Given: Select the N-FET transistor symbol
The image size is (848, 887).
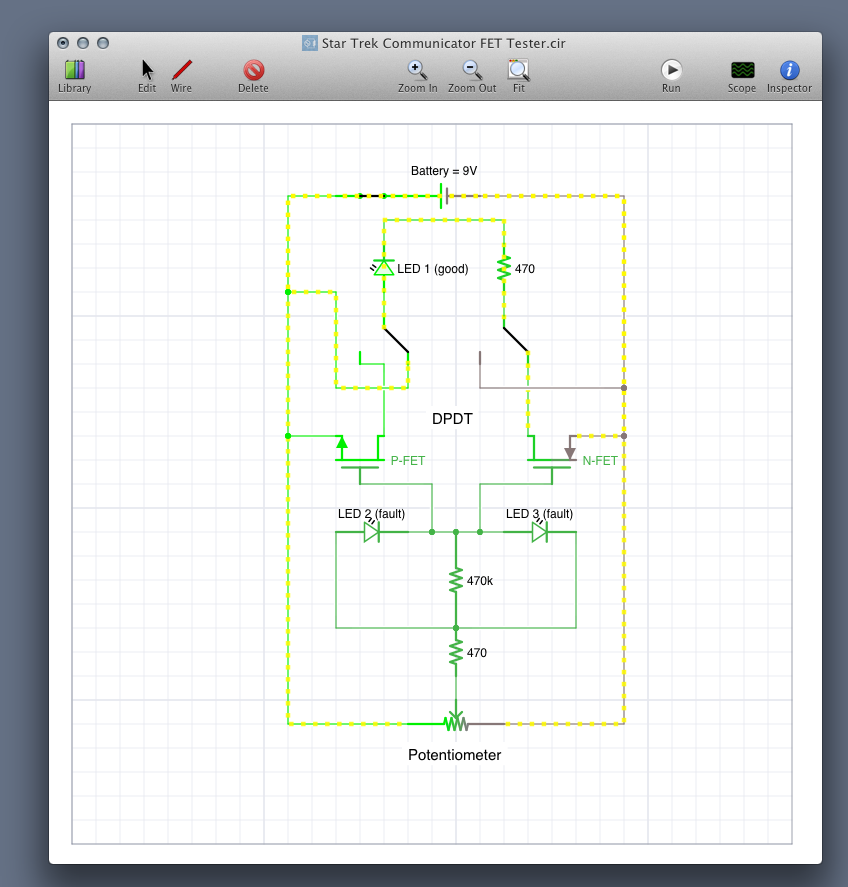Looking at the screenshot, I should tap(552, 460).
